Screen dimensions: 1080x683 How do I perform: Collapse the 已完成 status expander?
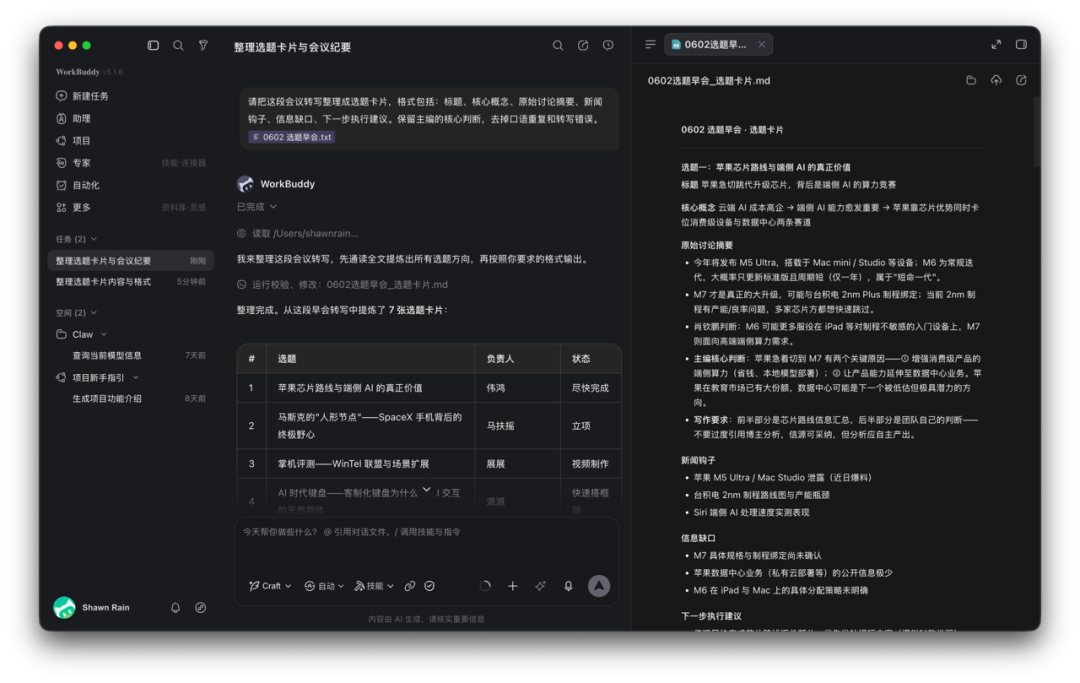257,207
